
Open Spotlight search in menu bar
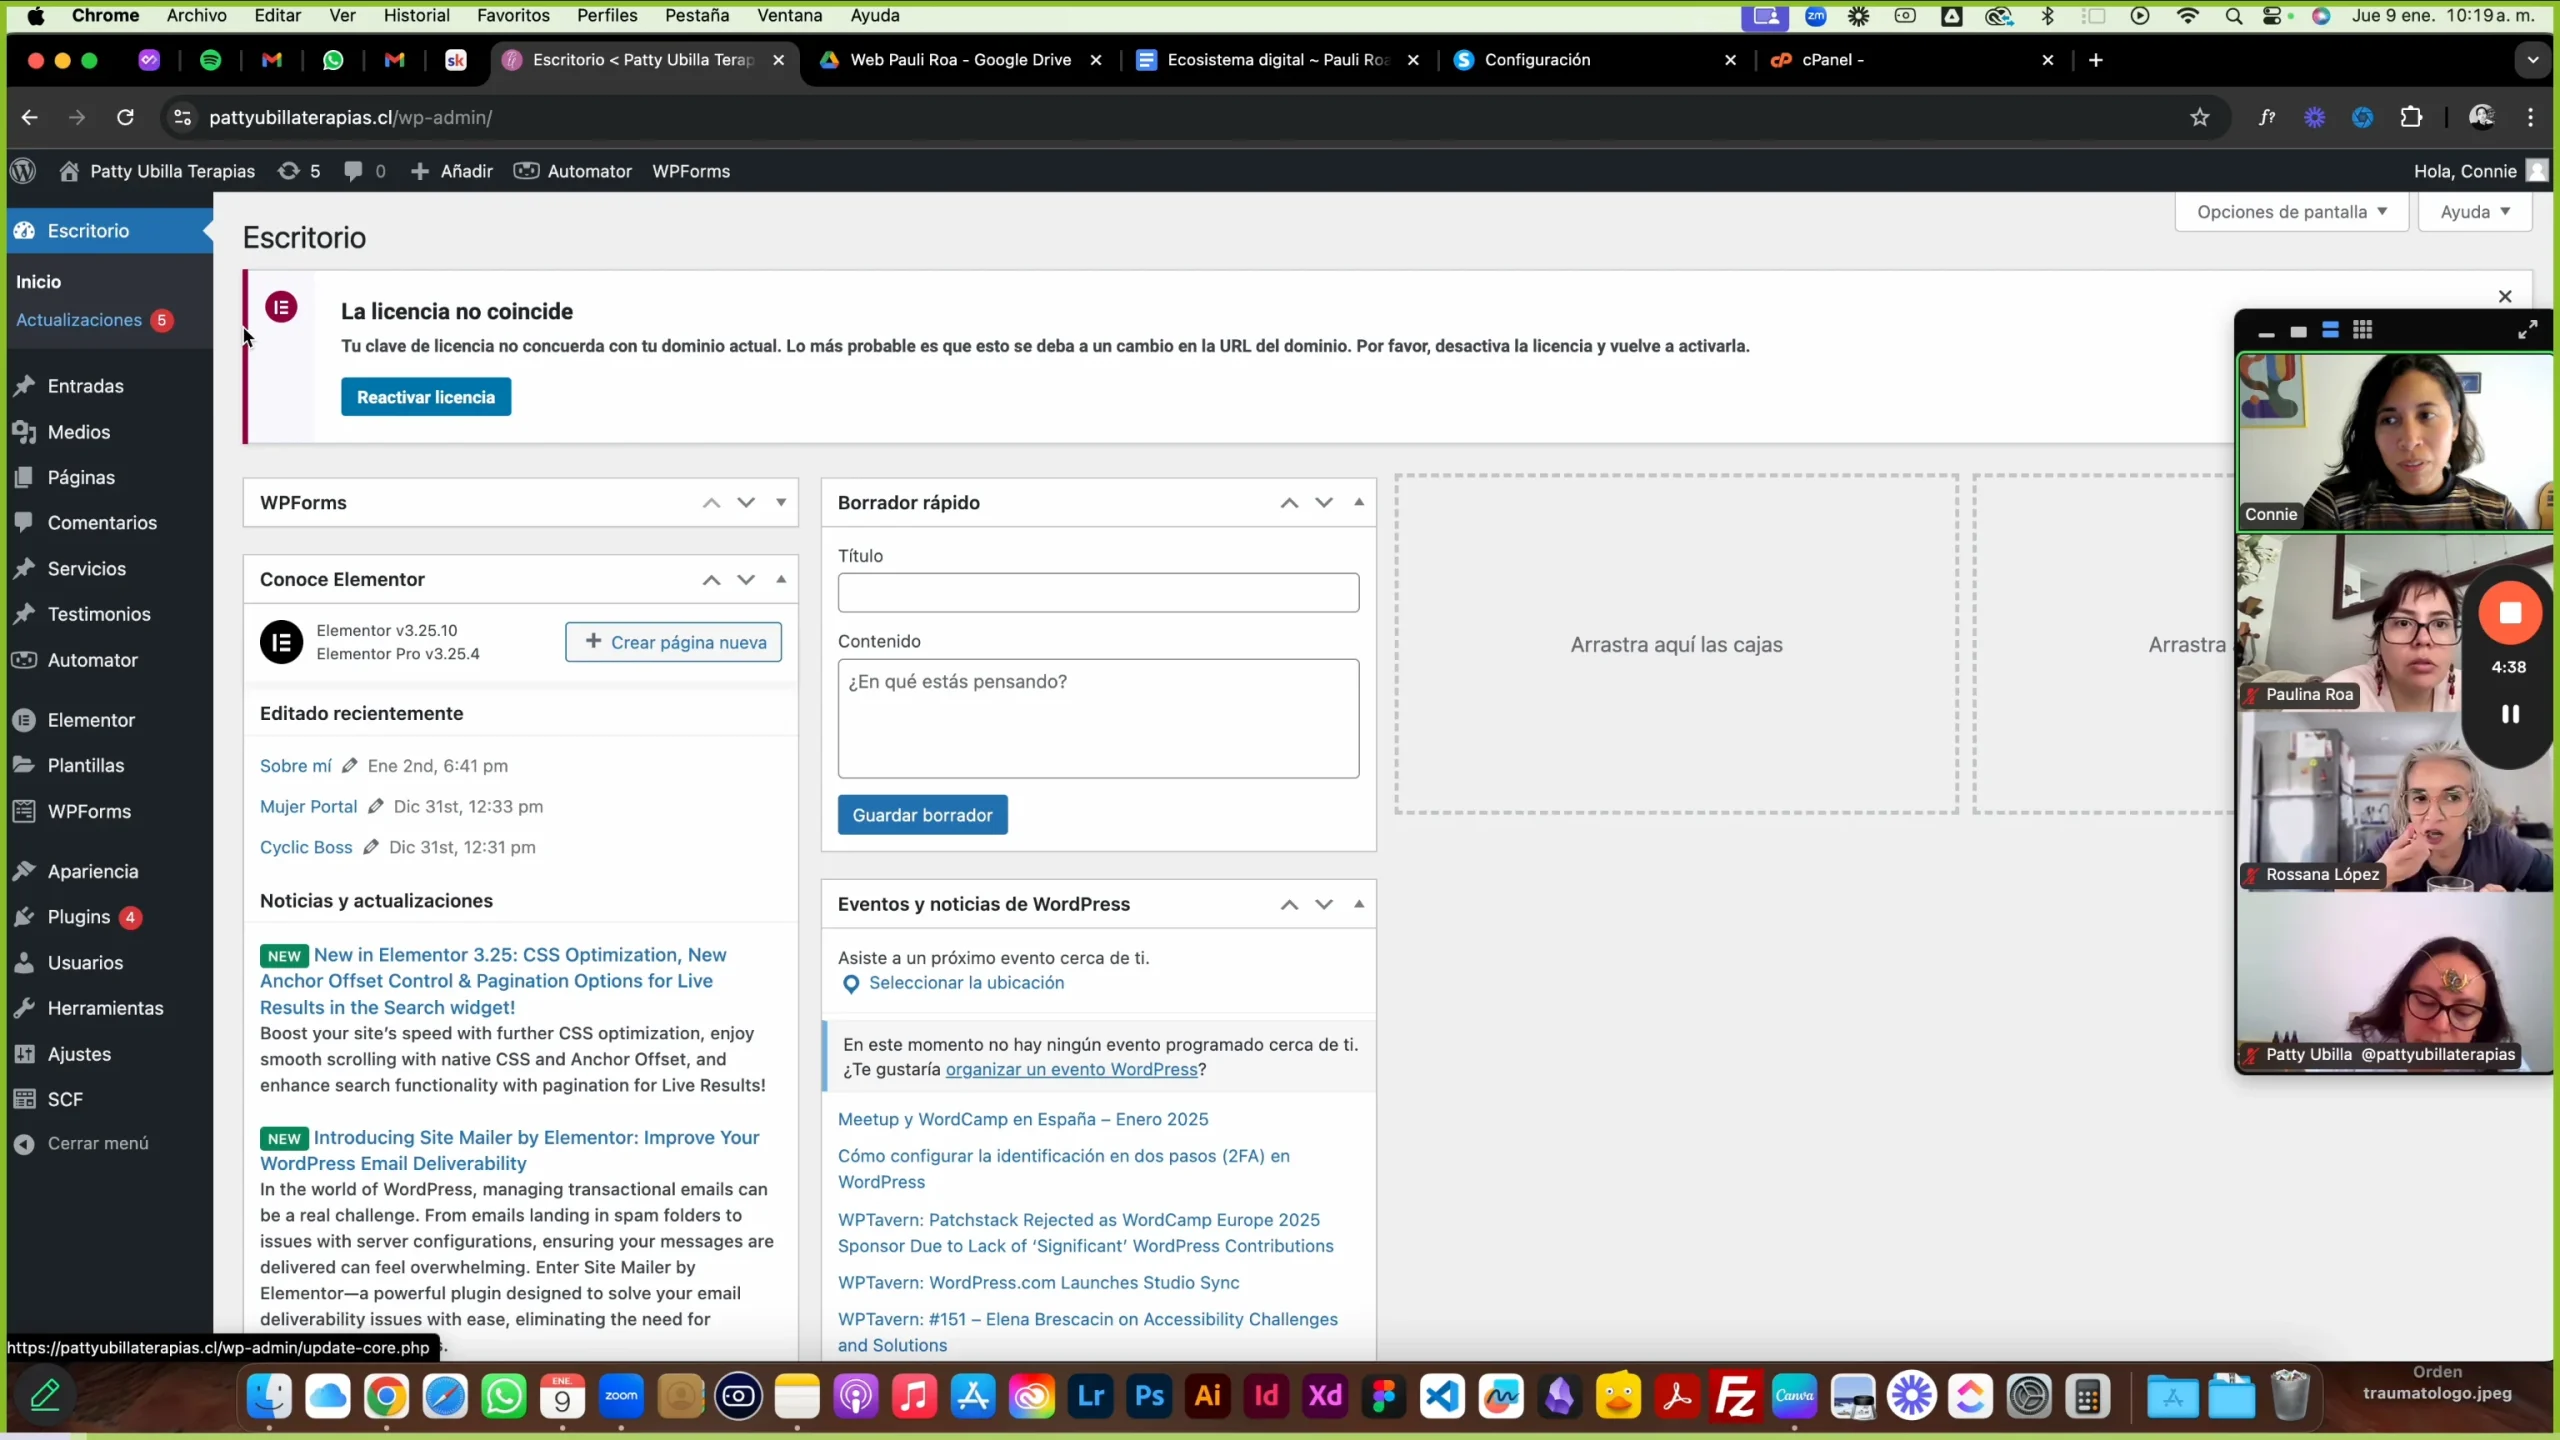(2233, 15)
